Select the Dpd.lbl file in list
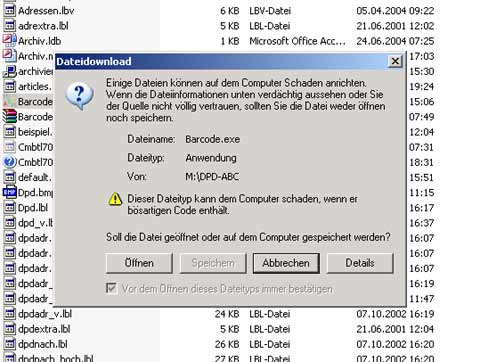Screen dimensions: 480x362 [33, 208]
